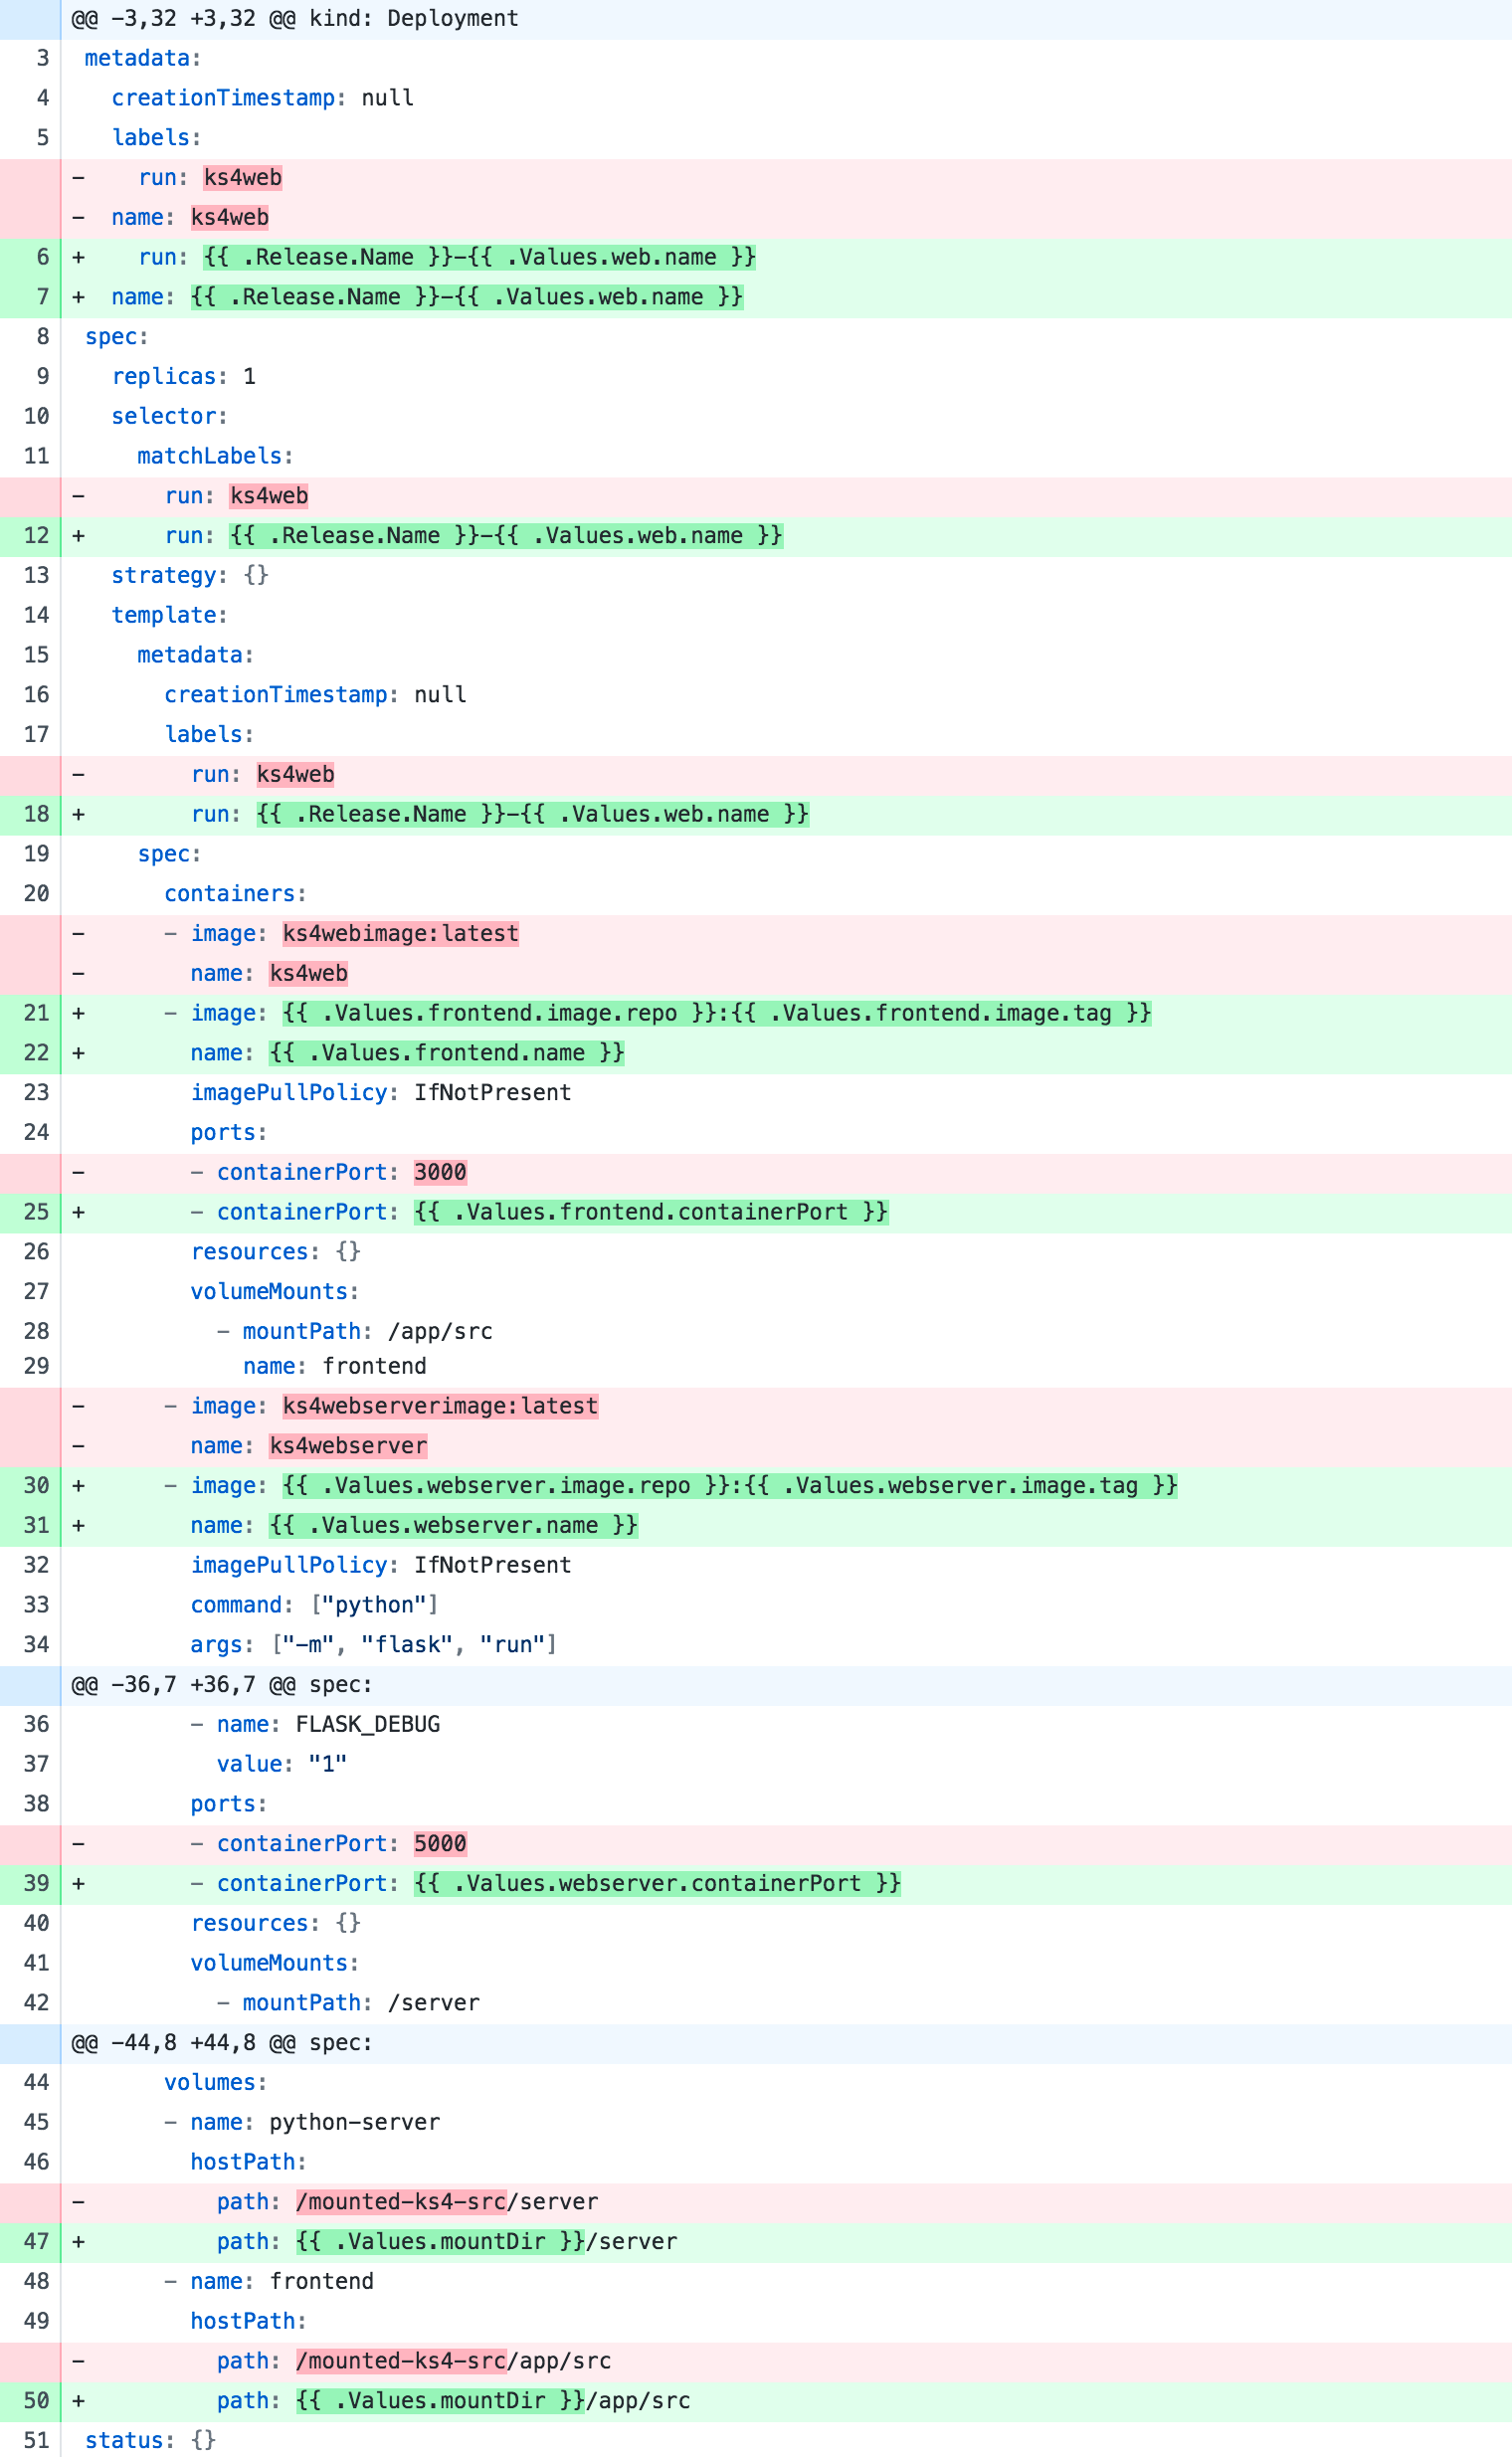Click added line 'path: {{ .Values.mountDir }}/app/src'

click(786, 2402)
